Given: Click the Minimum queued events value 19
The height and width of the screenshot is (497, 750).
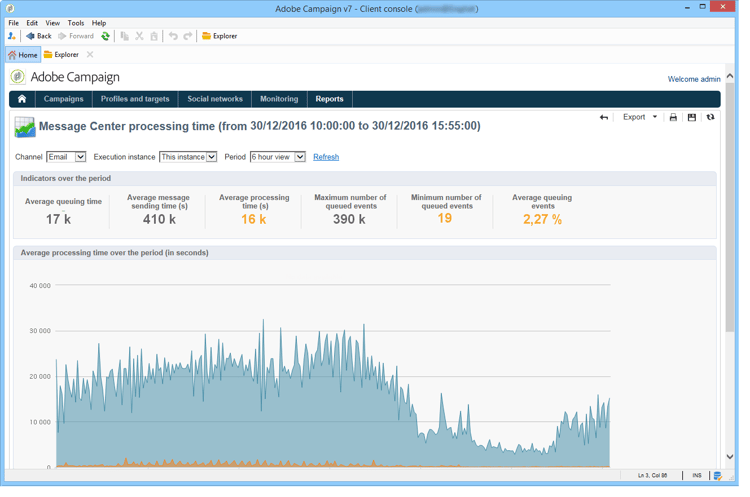Looking at the screenshot, I should 445,219.
